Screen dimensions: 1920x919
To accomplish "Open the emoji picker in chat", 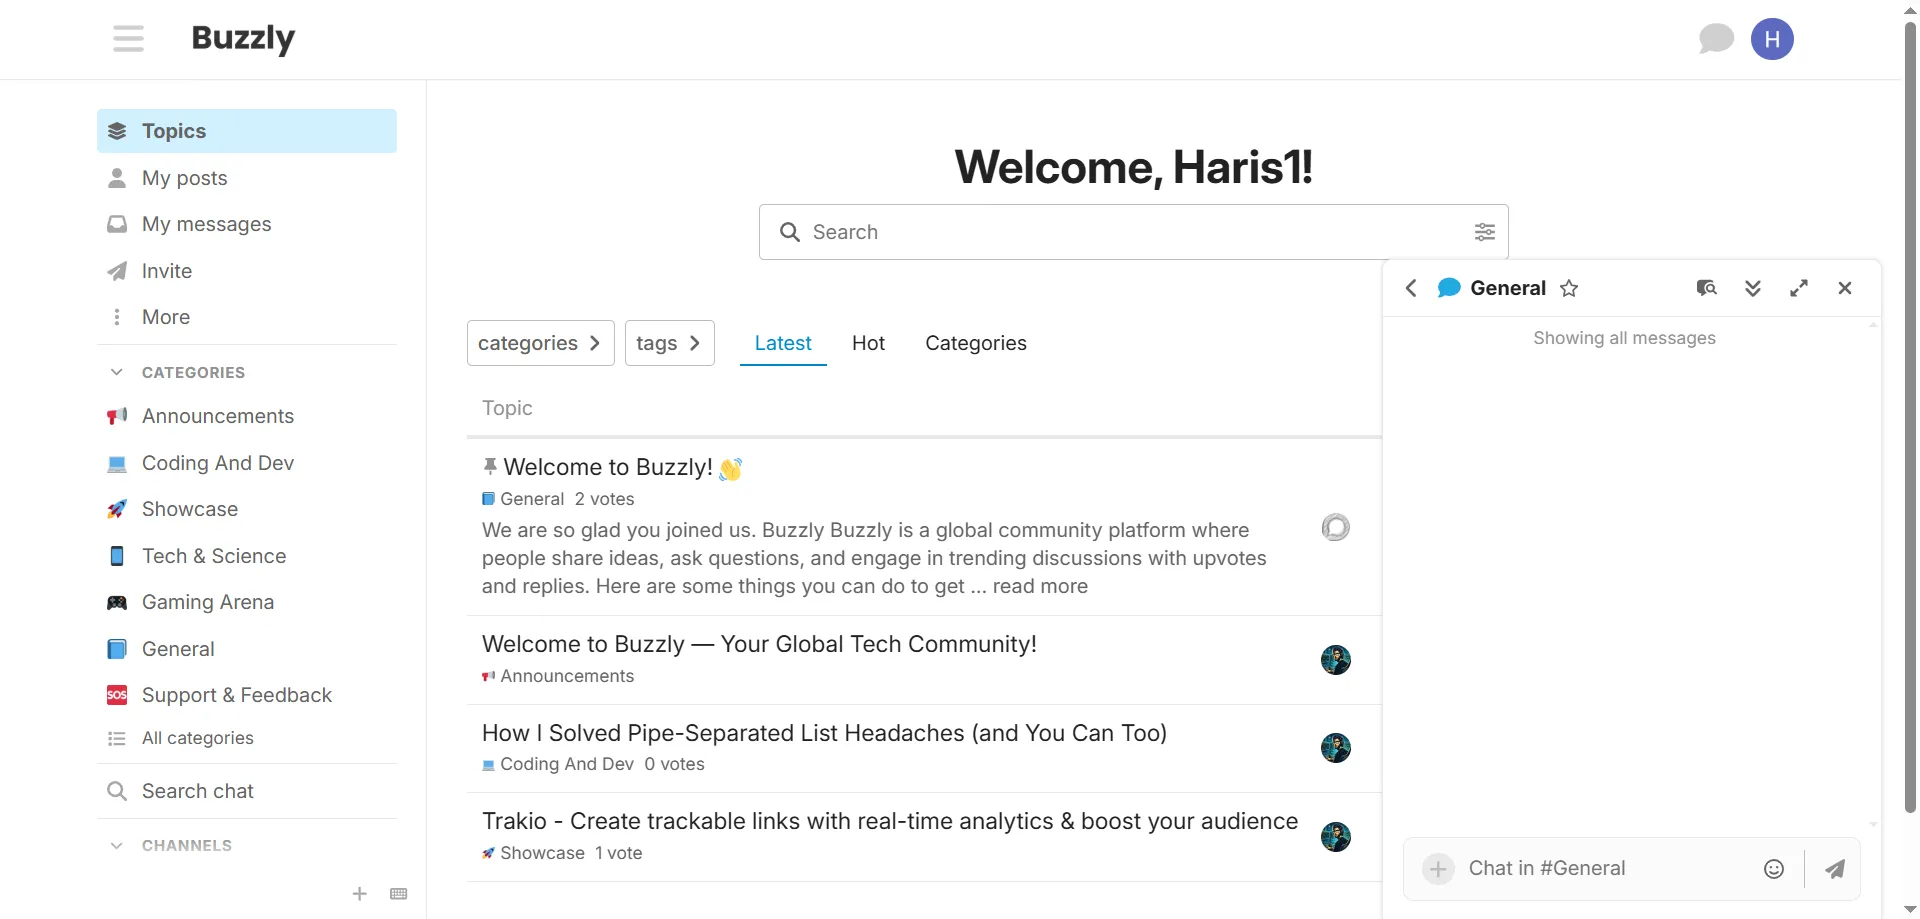I will (x=1773, y=869).
